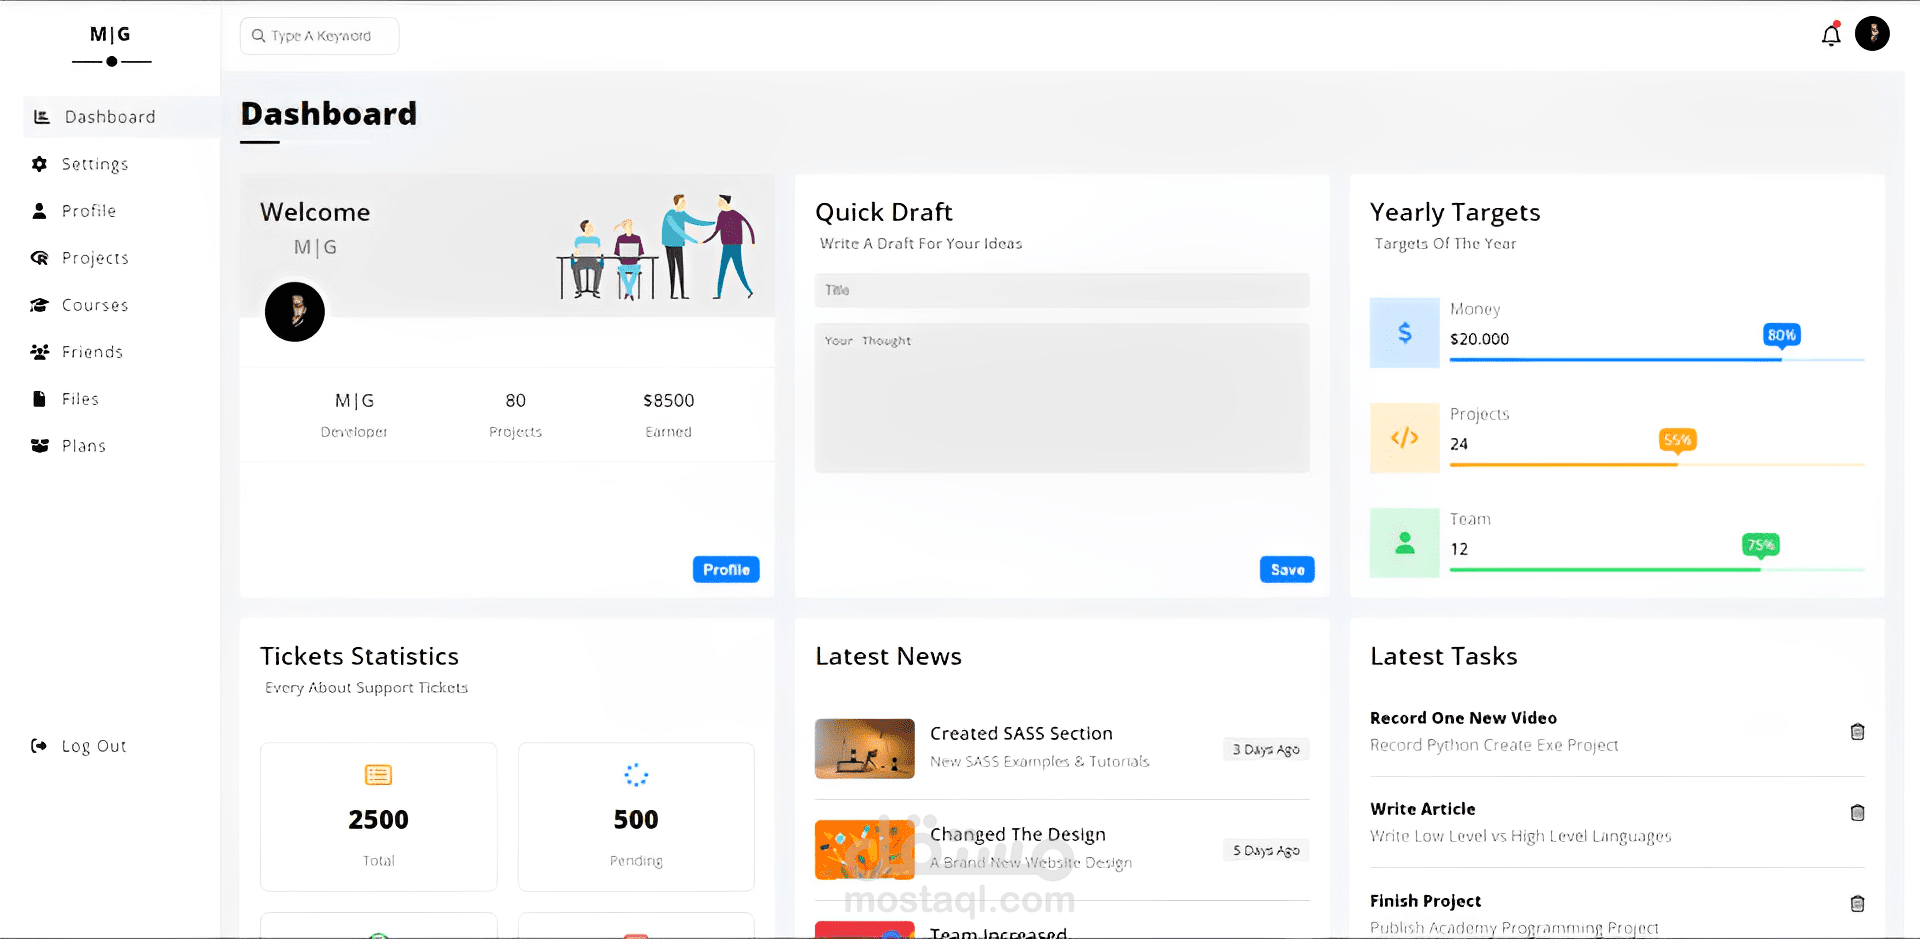Click the "Tickets Statistics" heading

click(359, 656)
